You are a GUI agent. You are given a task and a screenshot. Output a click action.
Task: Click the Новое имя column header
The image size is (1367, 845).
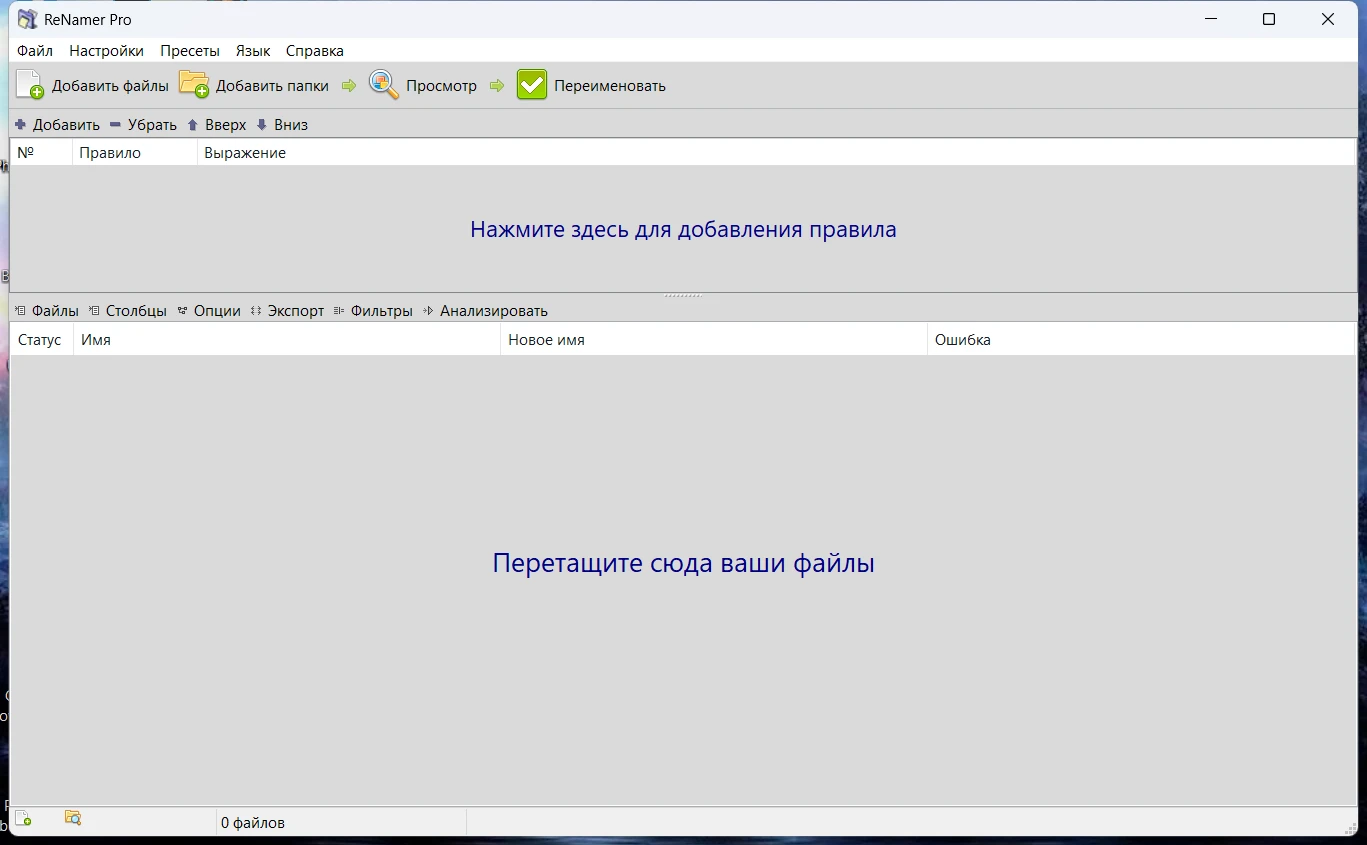click(546, 340)
